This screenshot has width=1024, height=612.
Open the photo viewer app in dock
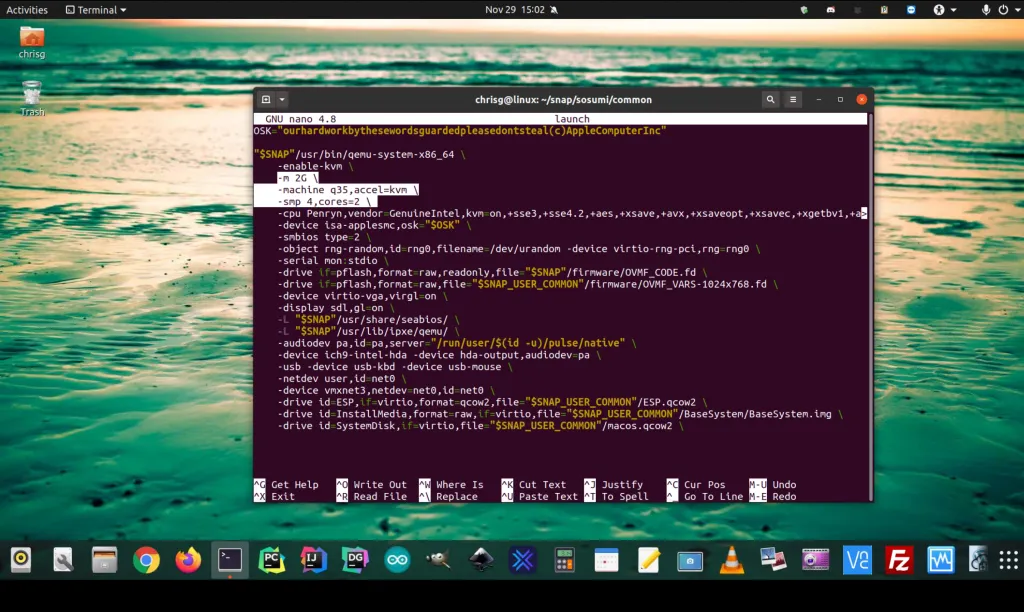coord(773,559)
